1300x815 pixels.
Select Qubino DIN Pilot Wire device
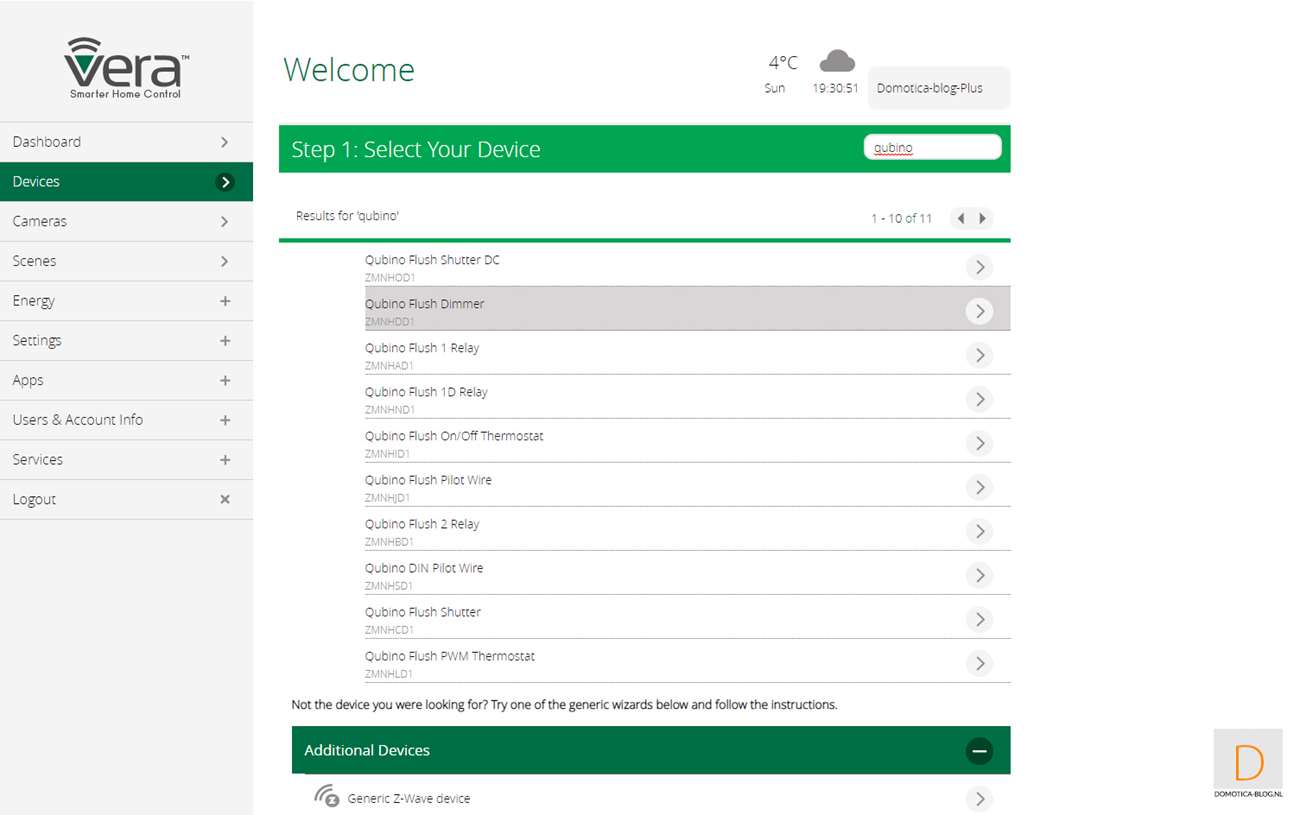click(687, 573)
